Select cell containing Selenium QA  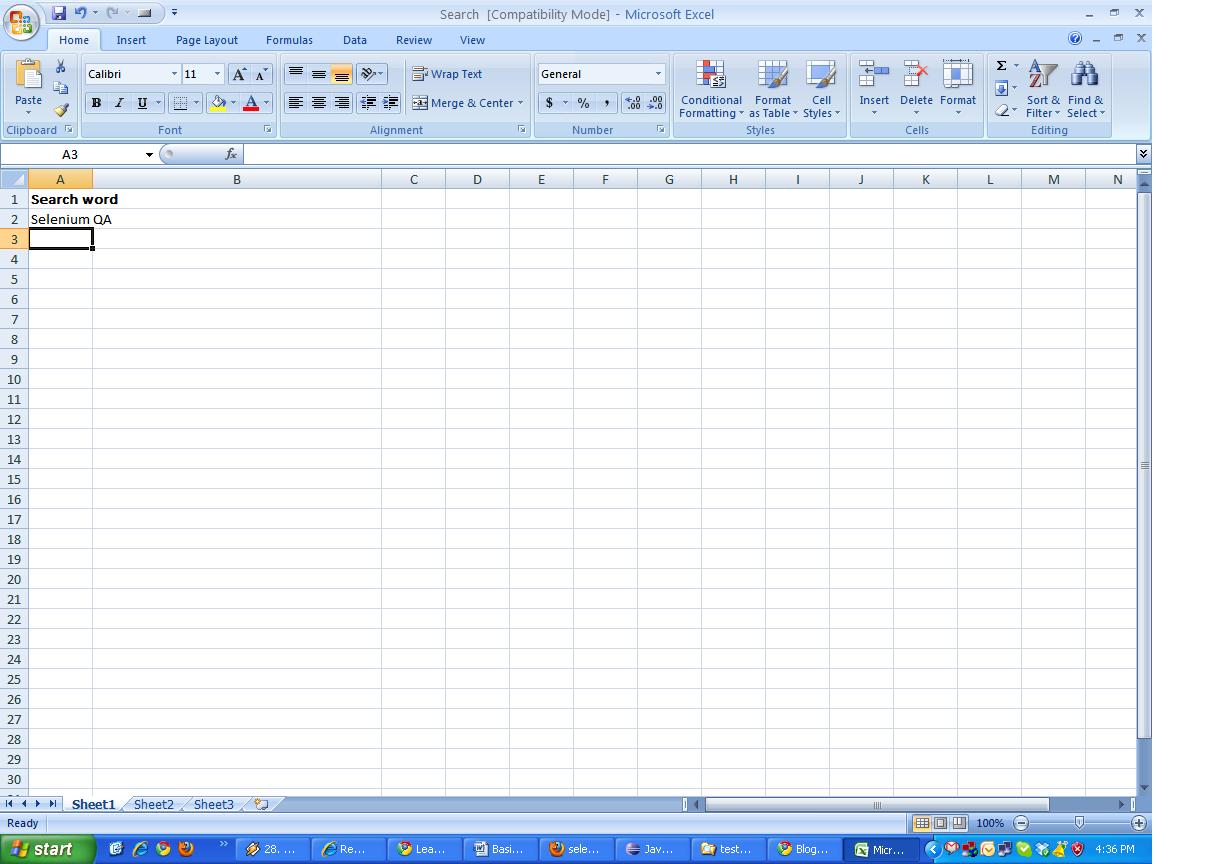pos(60,219)
